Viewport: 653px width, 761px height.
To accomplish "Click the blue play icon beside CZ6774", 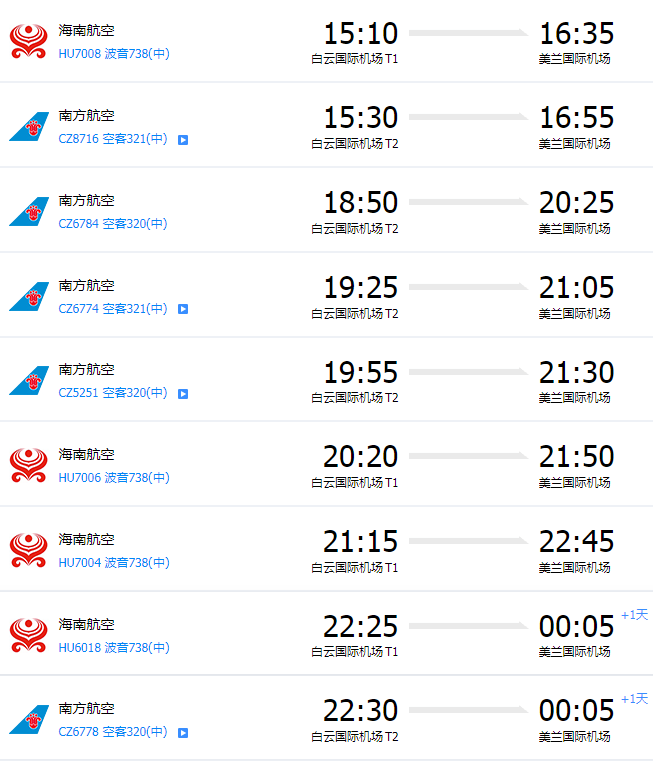I will pos(183,309).
